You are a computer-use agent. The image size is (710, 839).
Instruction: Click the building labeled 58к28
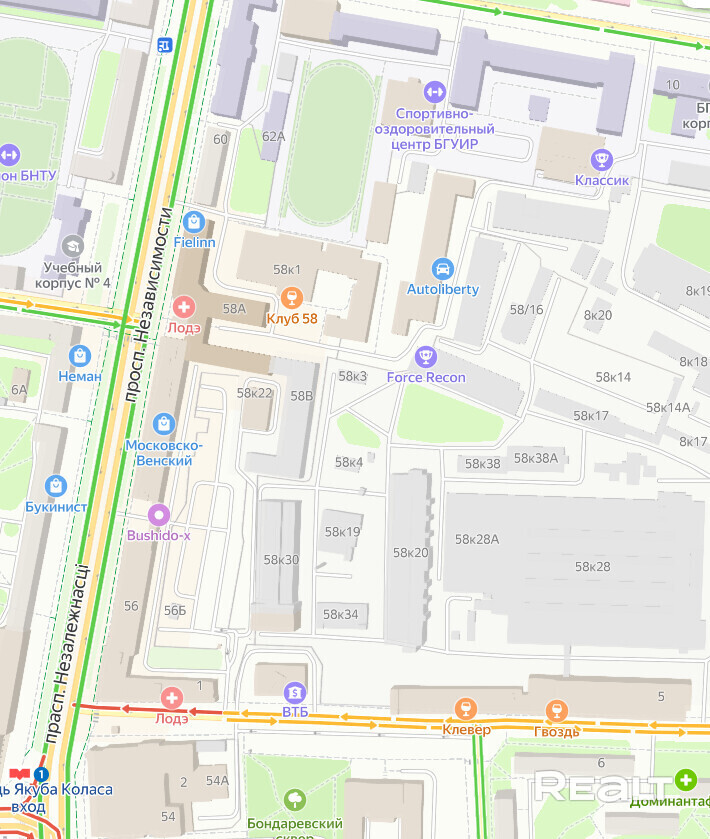(x=592, y=567)
